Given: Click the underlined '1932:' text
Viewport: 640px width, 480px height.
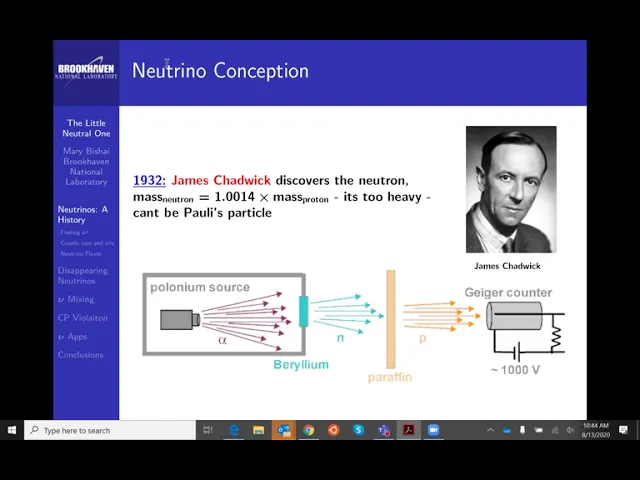Looking at the screenshot, I should coord(149,180).
